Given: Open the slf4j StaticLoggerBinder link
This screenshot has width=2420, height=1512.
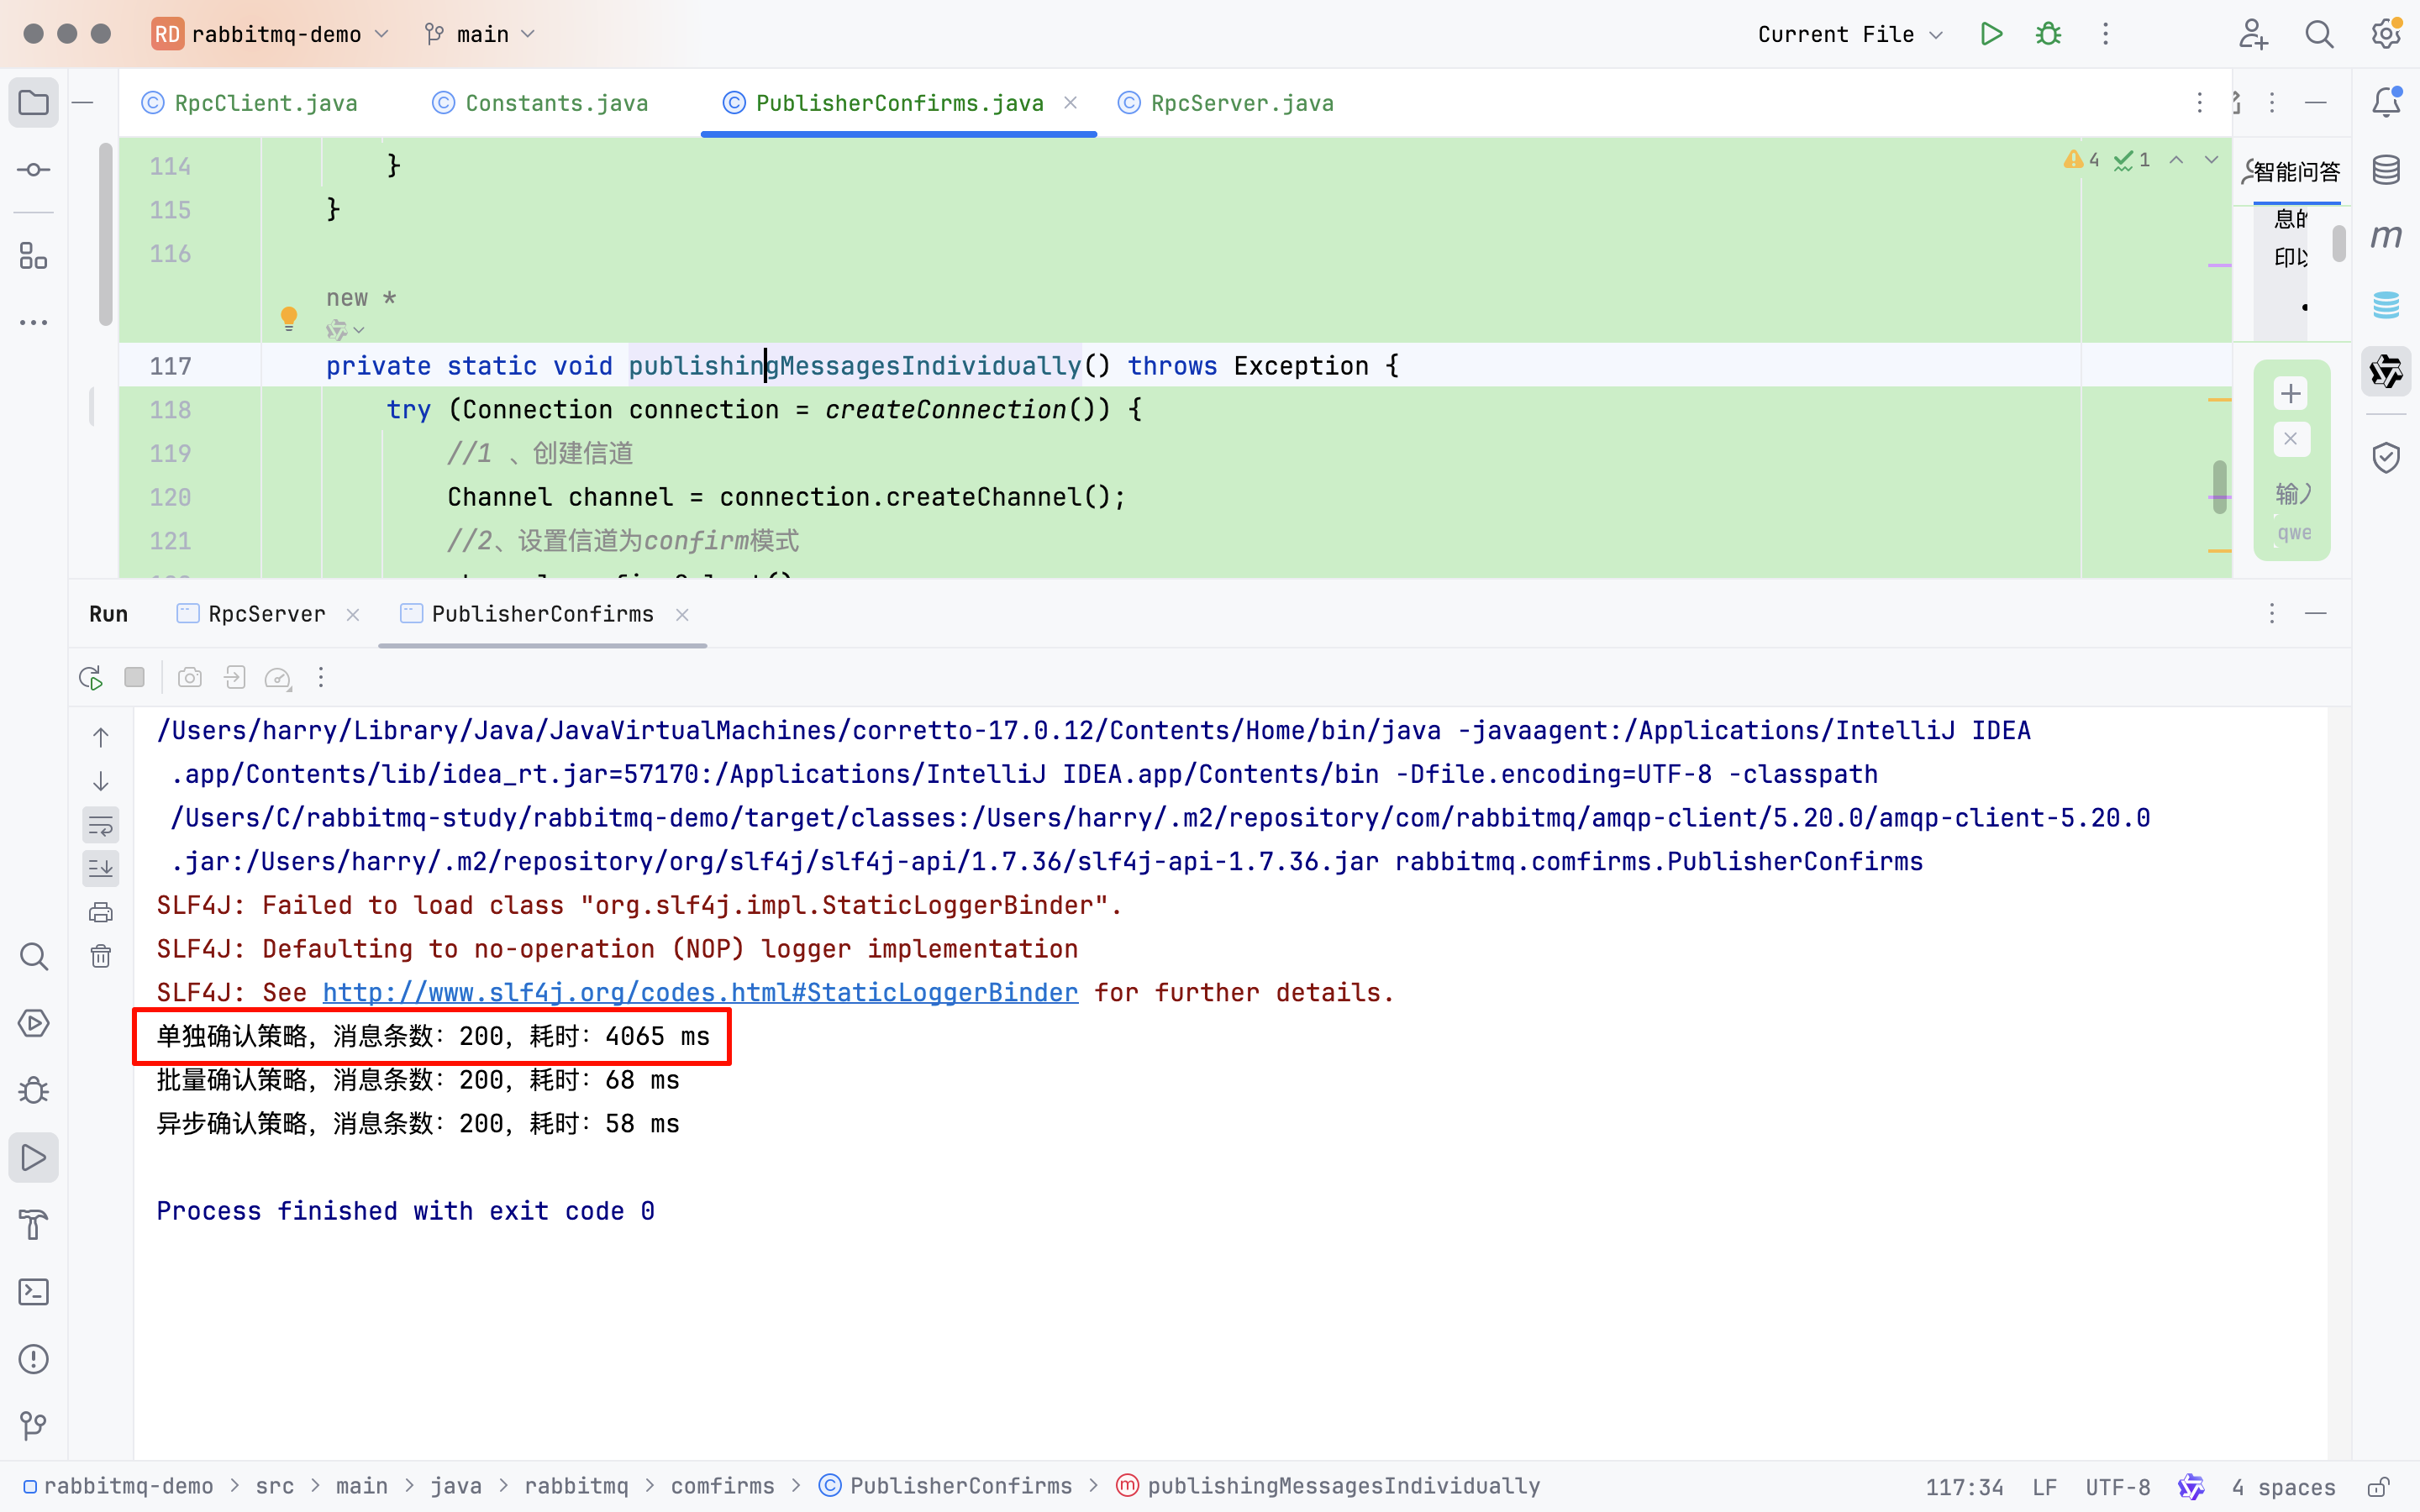Looking at the screenshot, I should [x=700, y=992].
